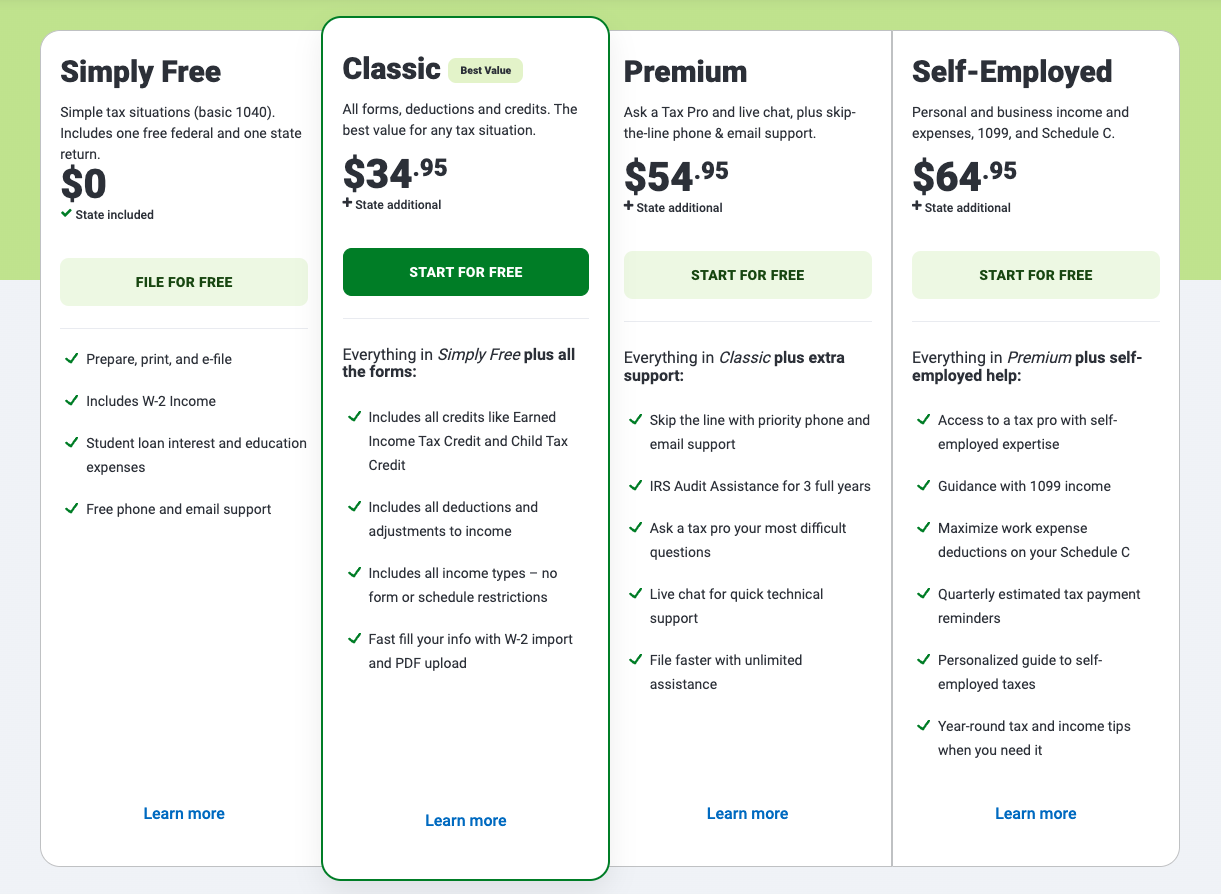This screenshot has height=894, width=1221.
Task: Open Learn more under Premium
Action: 748,813
